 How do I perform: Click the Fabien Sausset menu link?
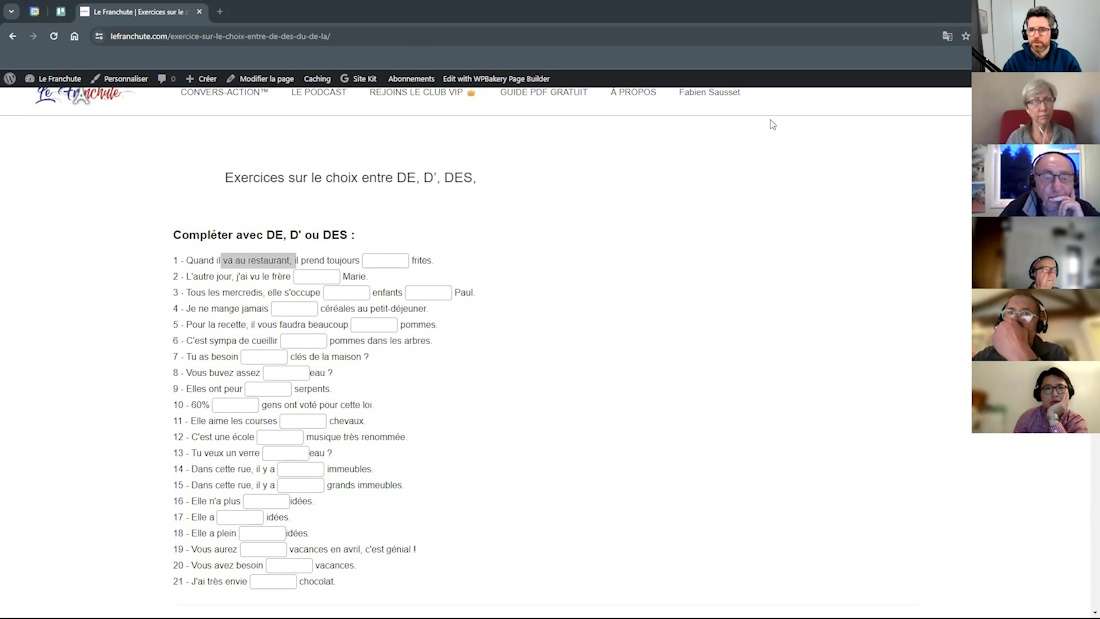pos(709,92)
